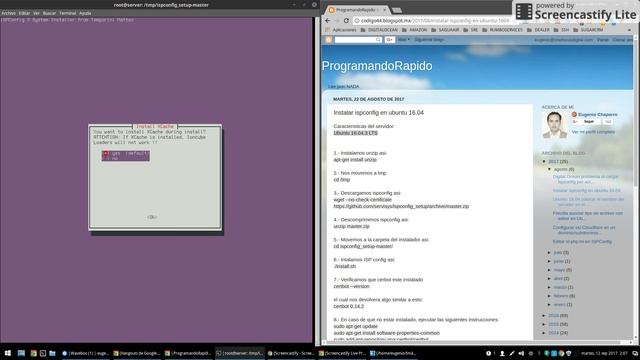Open Ver mi perfil completo link
Image resolution: width=640 pixels, height=360 pixels.
(593, 132)
